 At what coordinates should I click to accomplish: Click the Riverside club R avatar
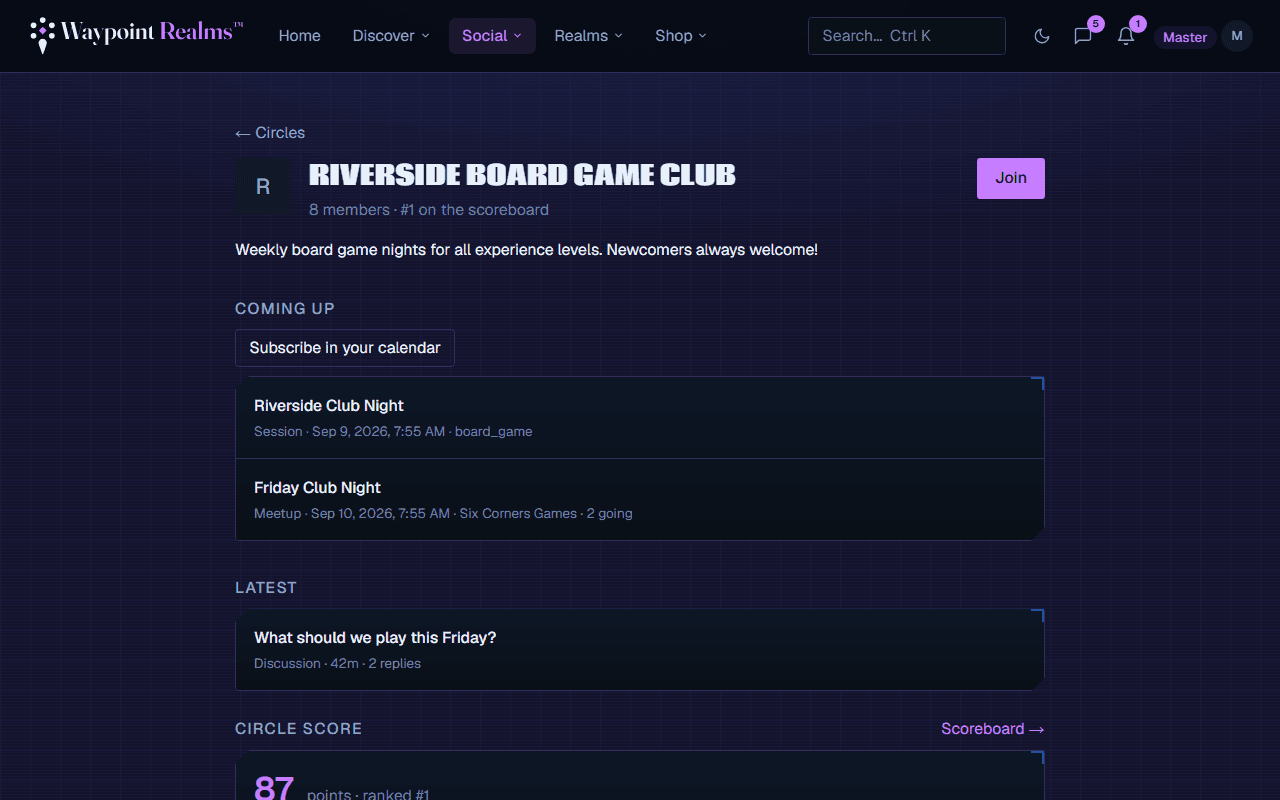point(264,187)
